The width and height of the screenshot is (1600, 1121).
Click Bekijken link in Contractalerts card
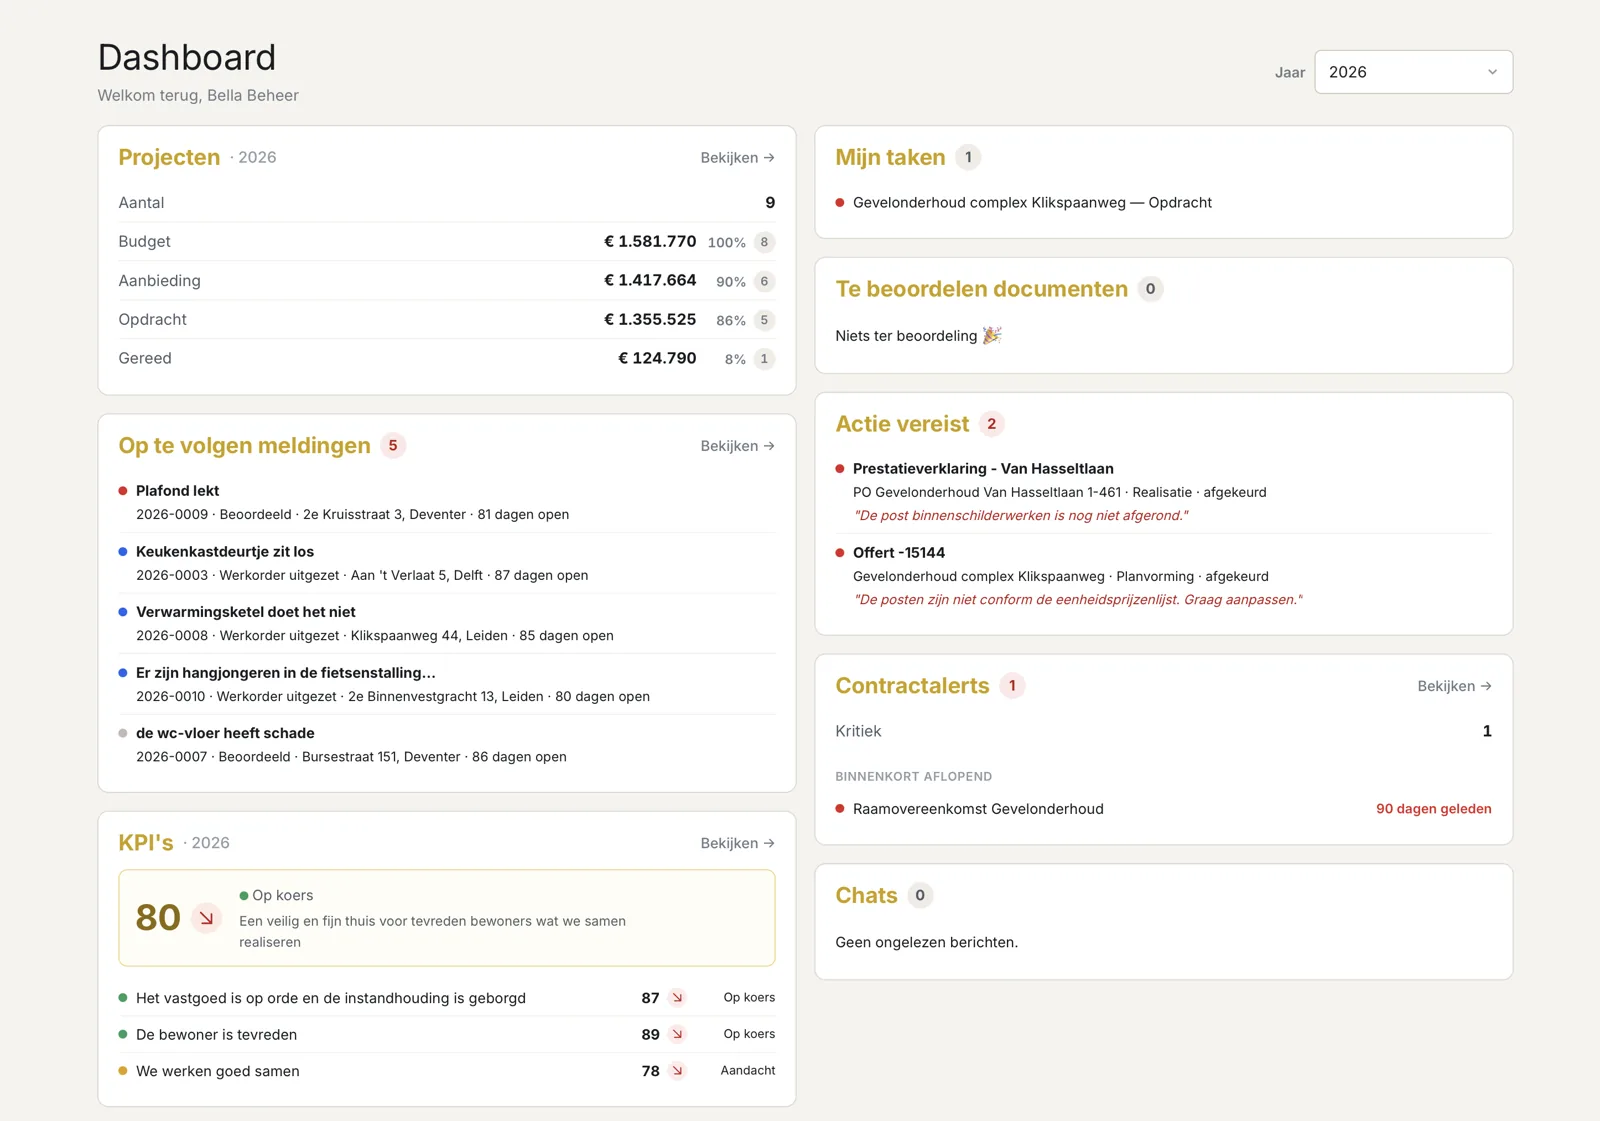tap(1455, 686)
